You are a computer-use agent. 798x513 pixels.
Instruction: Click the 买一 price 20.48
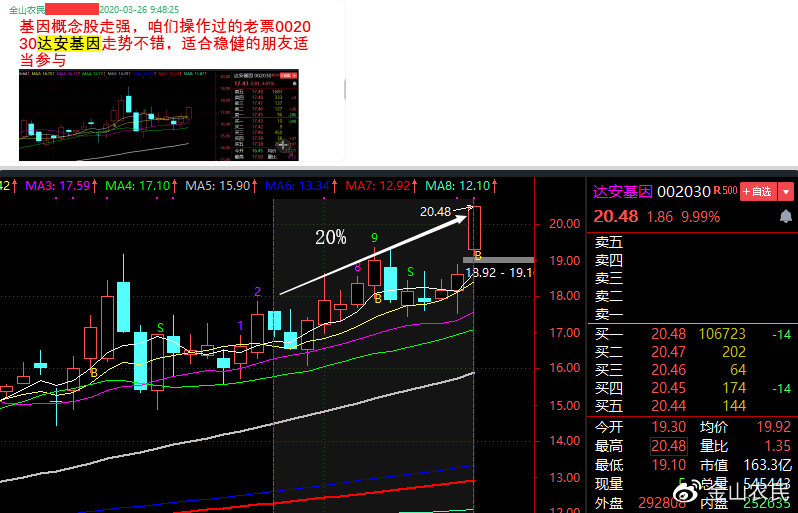(x=669, y=334)
